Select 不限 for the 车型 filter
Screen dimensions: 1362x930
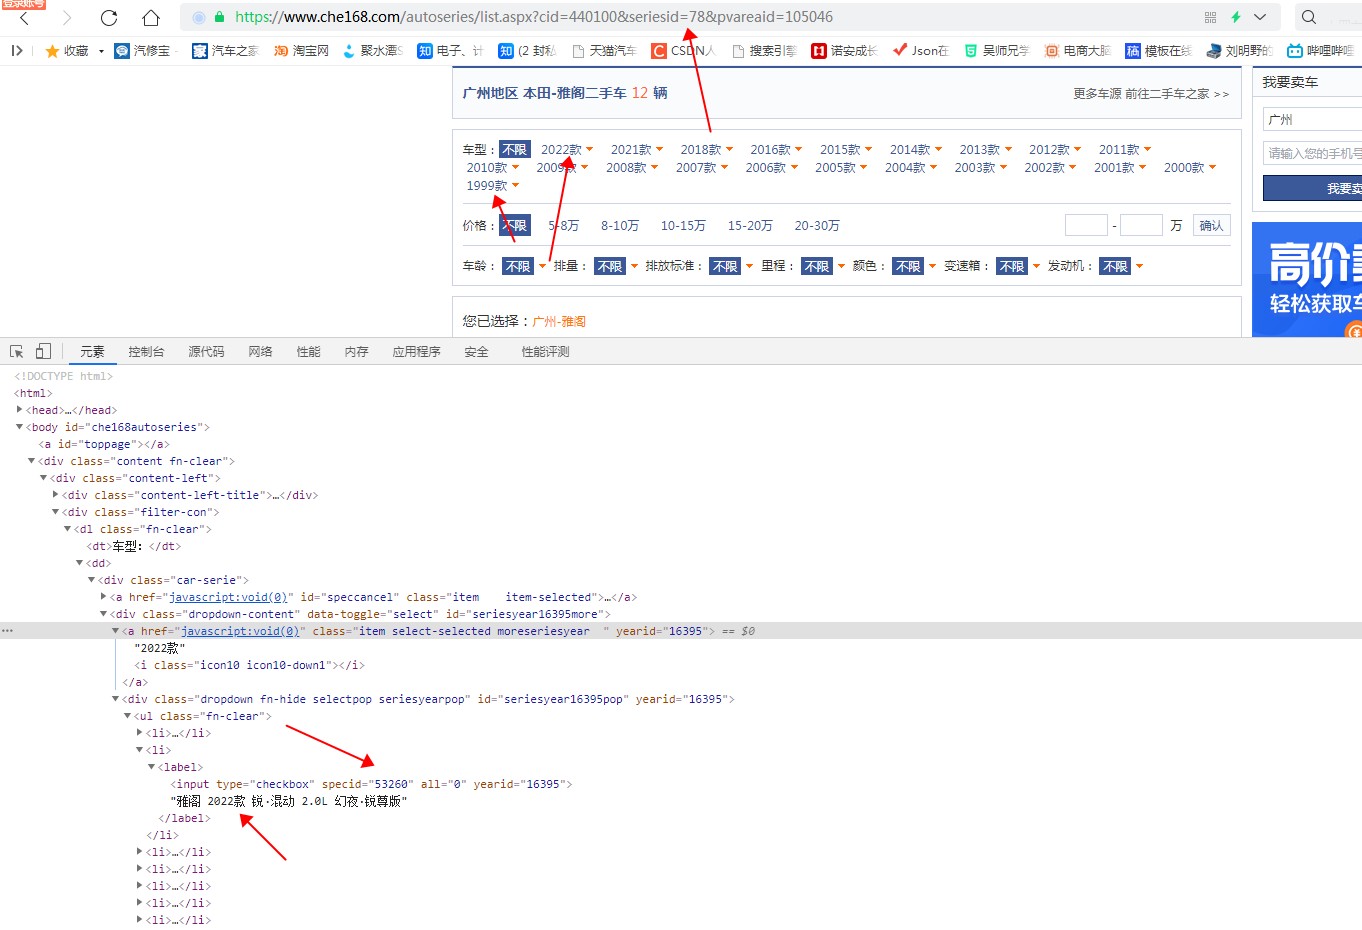tap(514, 148)
